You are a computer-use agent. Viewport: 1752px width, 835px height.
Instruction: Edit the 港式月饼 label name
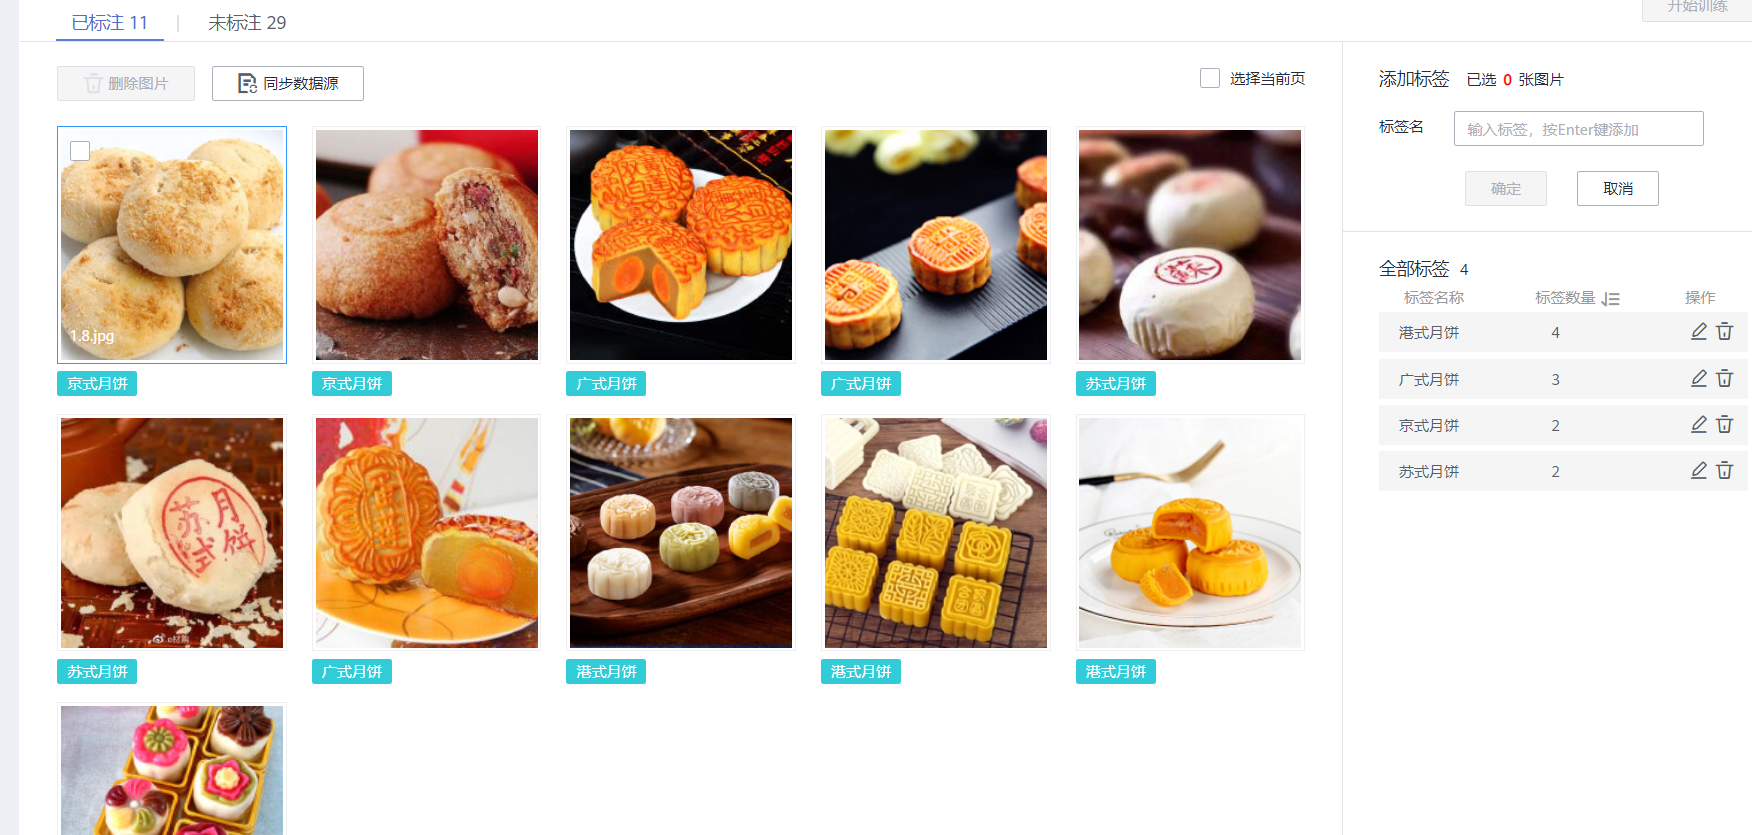pos(1698,332)
